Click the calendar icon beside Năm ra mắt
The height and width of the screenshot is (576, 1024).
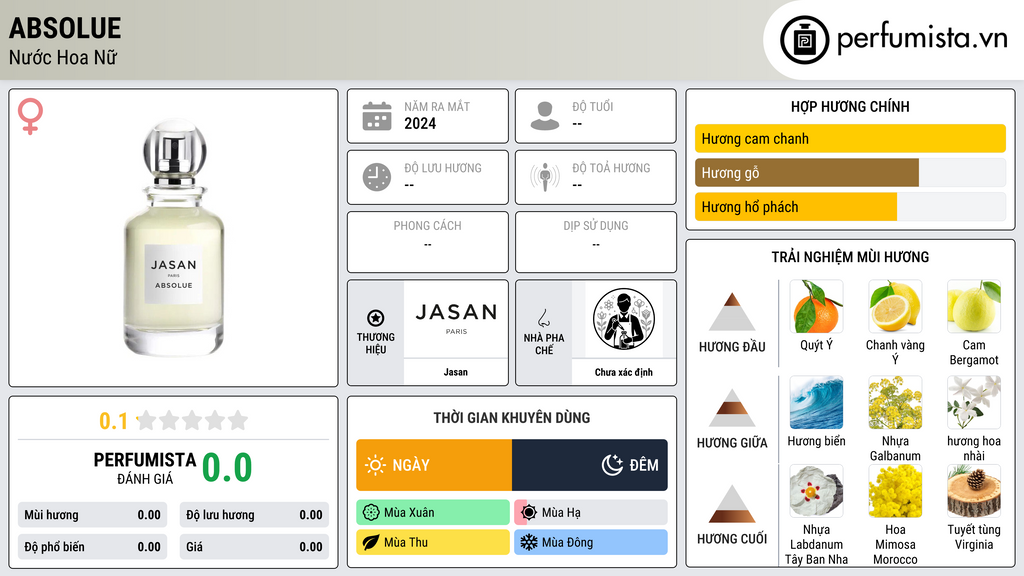click(x=377, y=116)
